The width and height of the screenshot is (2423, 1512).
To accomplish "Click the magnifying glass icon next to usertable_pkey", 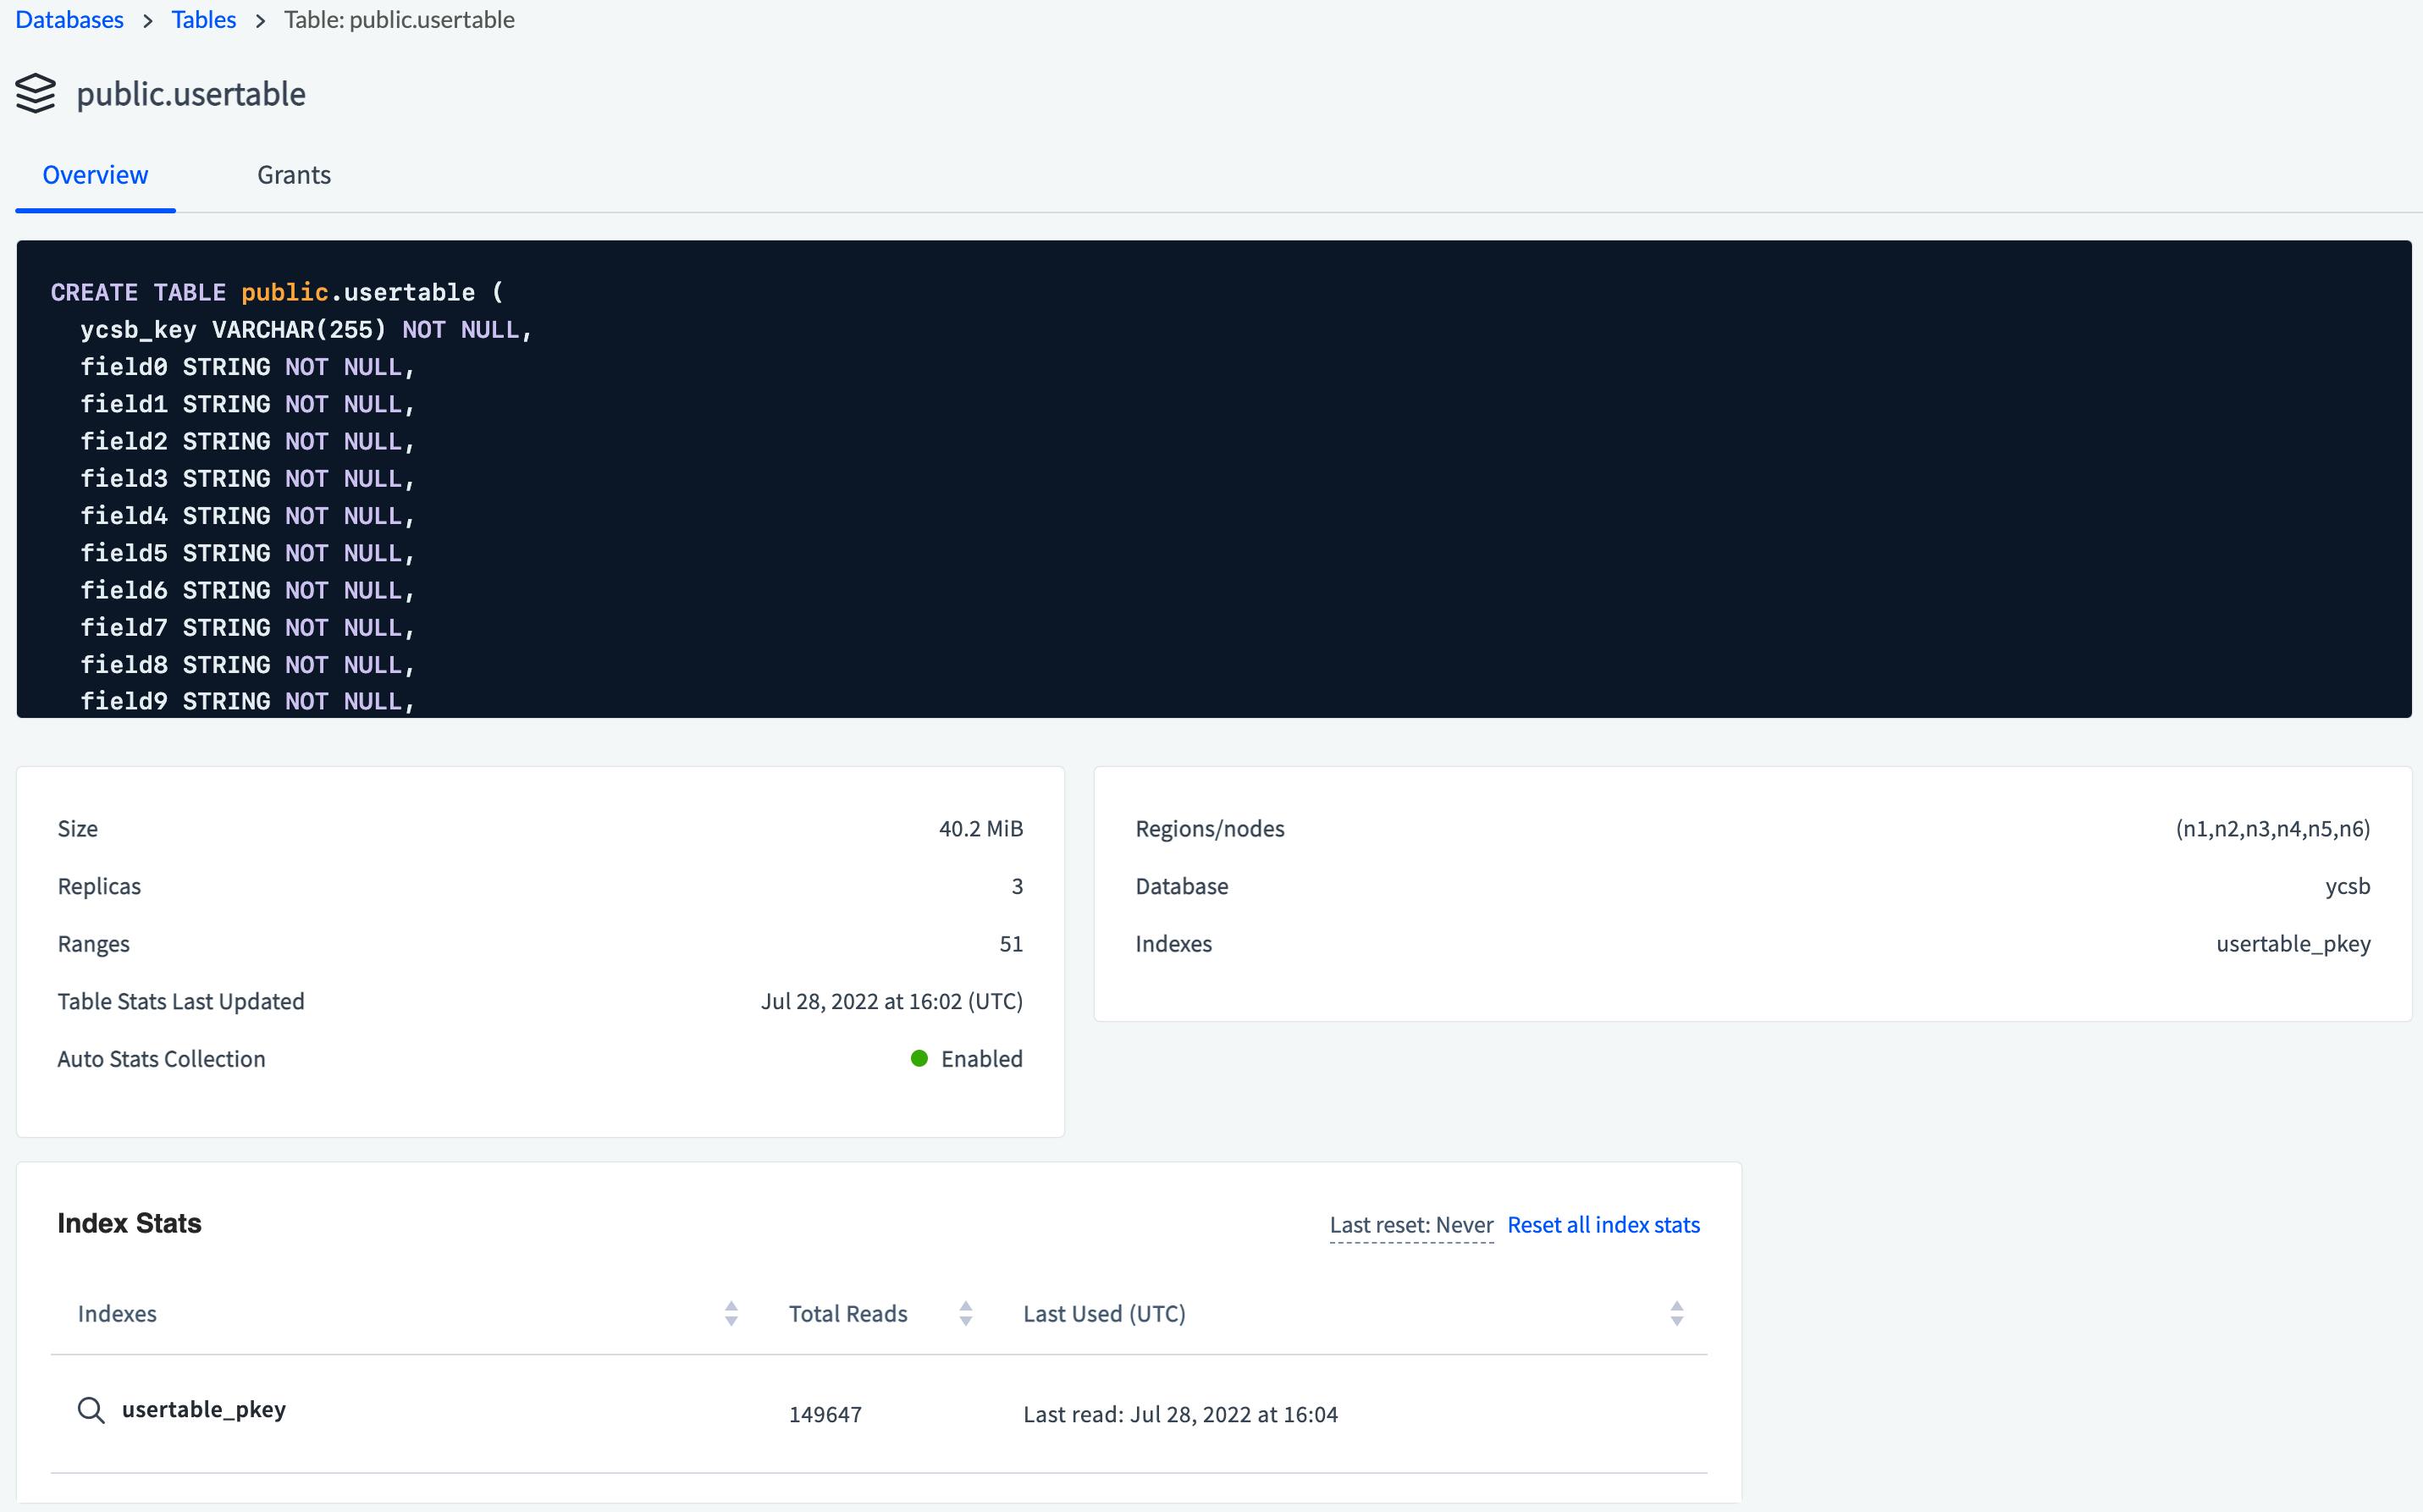I will coord(92,1410).
